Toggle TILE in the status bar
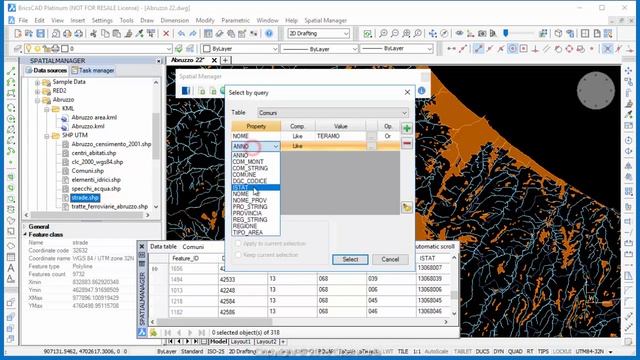Screen dimensions: 640x360 pyautogui.click(x=403, y=351)
